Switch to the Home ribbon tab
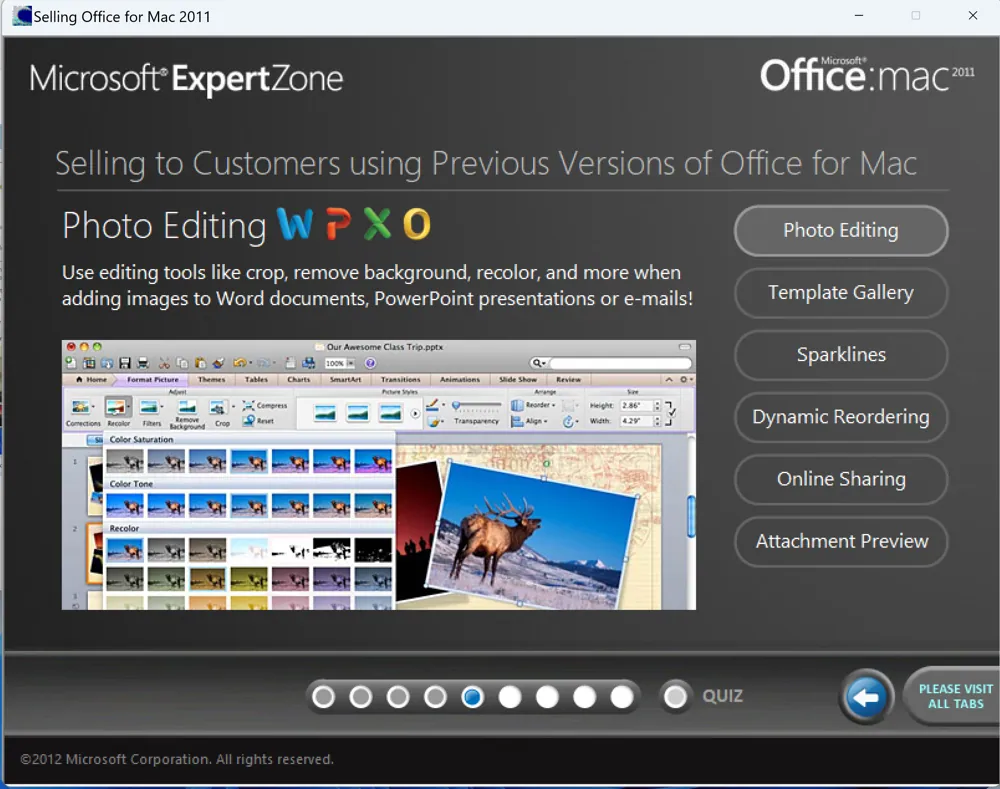This screenshot has height=789, width=1000. [x=91, y=380]
